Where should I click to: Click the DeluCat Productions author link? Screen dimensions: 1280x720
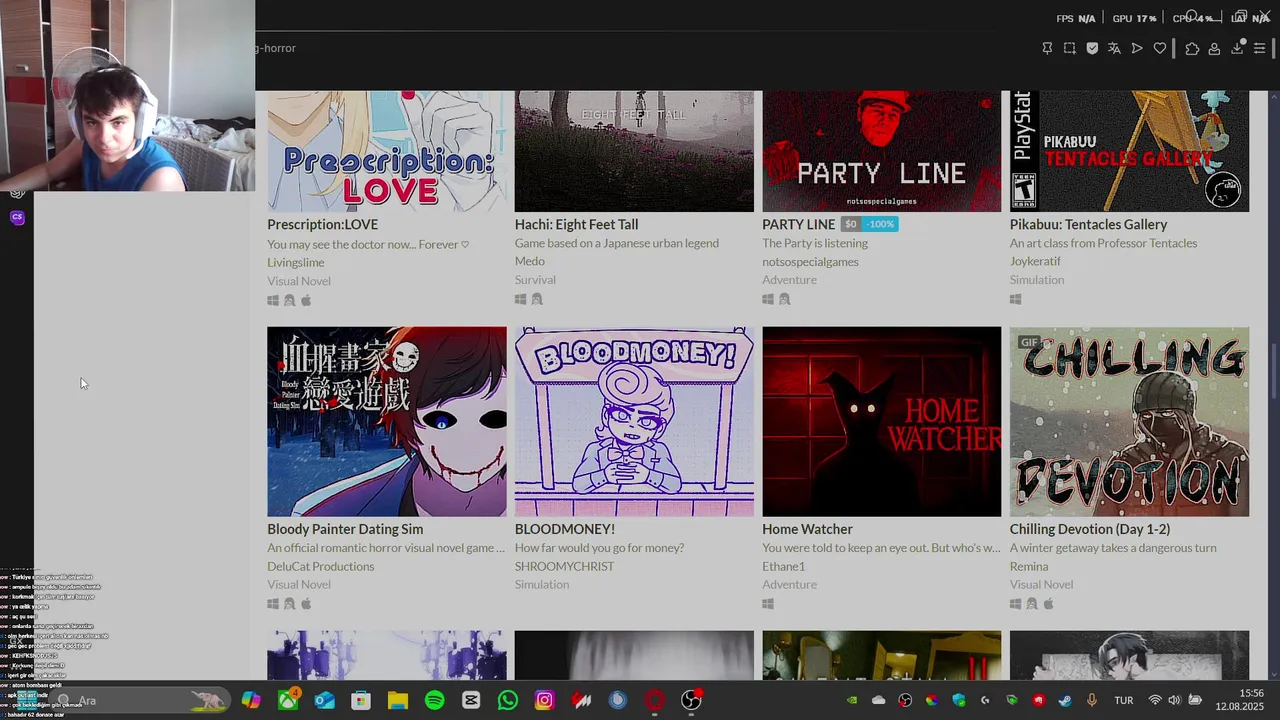coord(320,566)
